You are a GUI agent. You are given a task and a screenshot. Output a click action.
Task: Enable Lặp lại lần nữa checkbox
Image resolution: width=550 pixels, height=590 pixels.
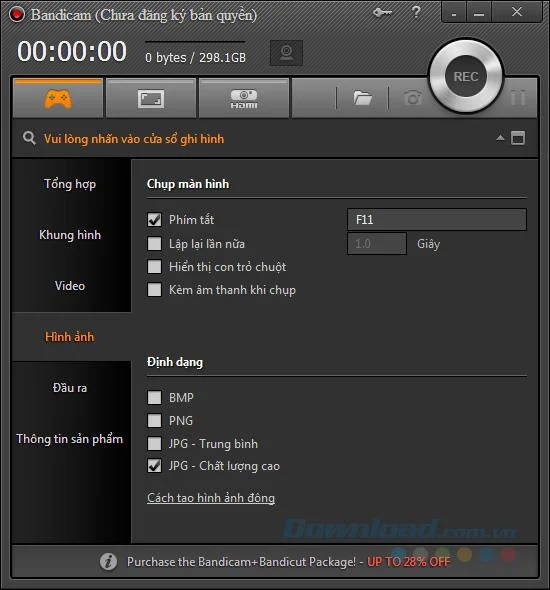click(x=154, y=243)
